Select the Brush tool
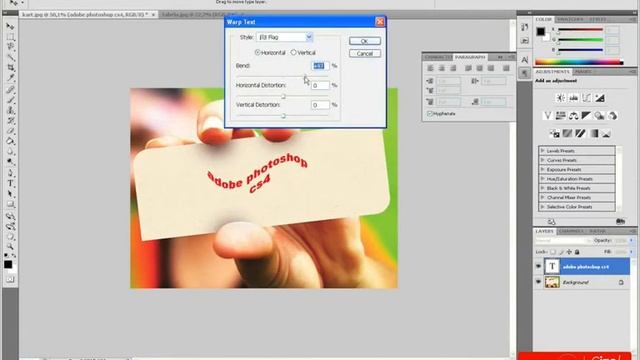Image resolution: width=640 pixels, height=360 pixels. point(10,100)
